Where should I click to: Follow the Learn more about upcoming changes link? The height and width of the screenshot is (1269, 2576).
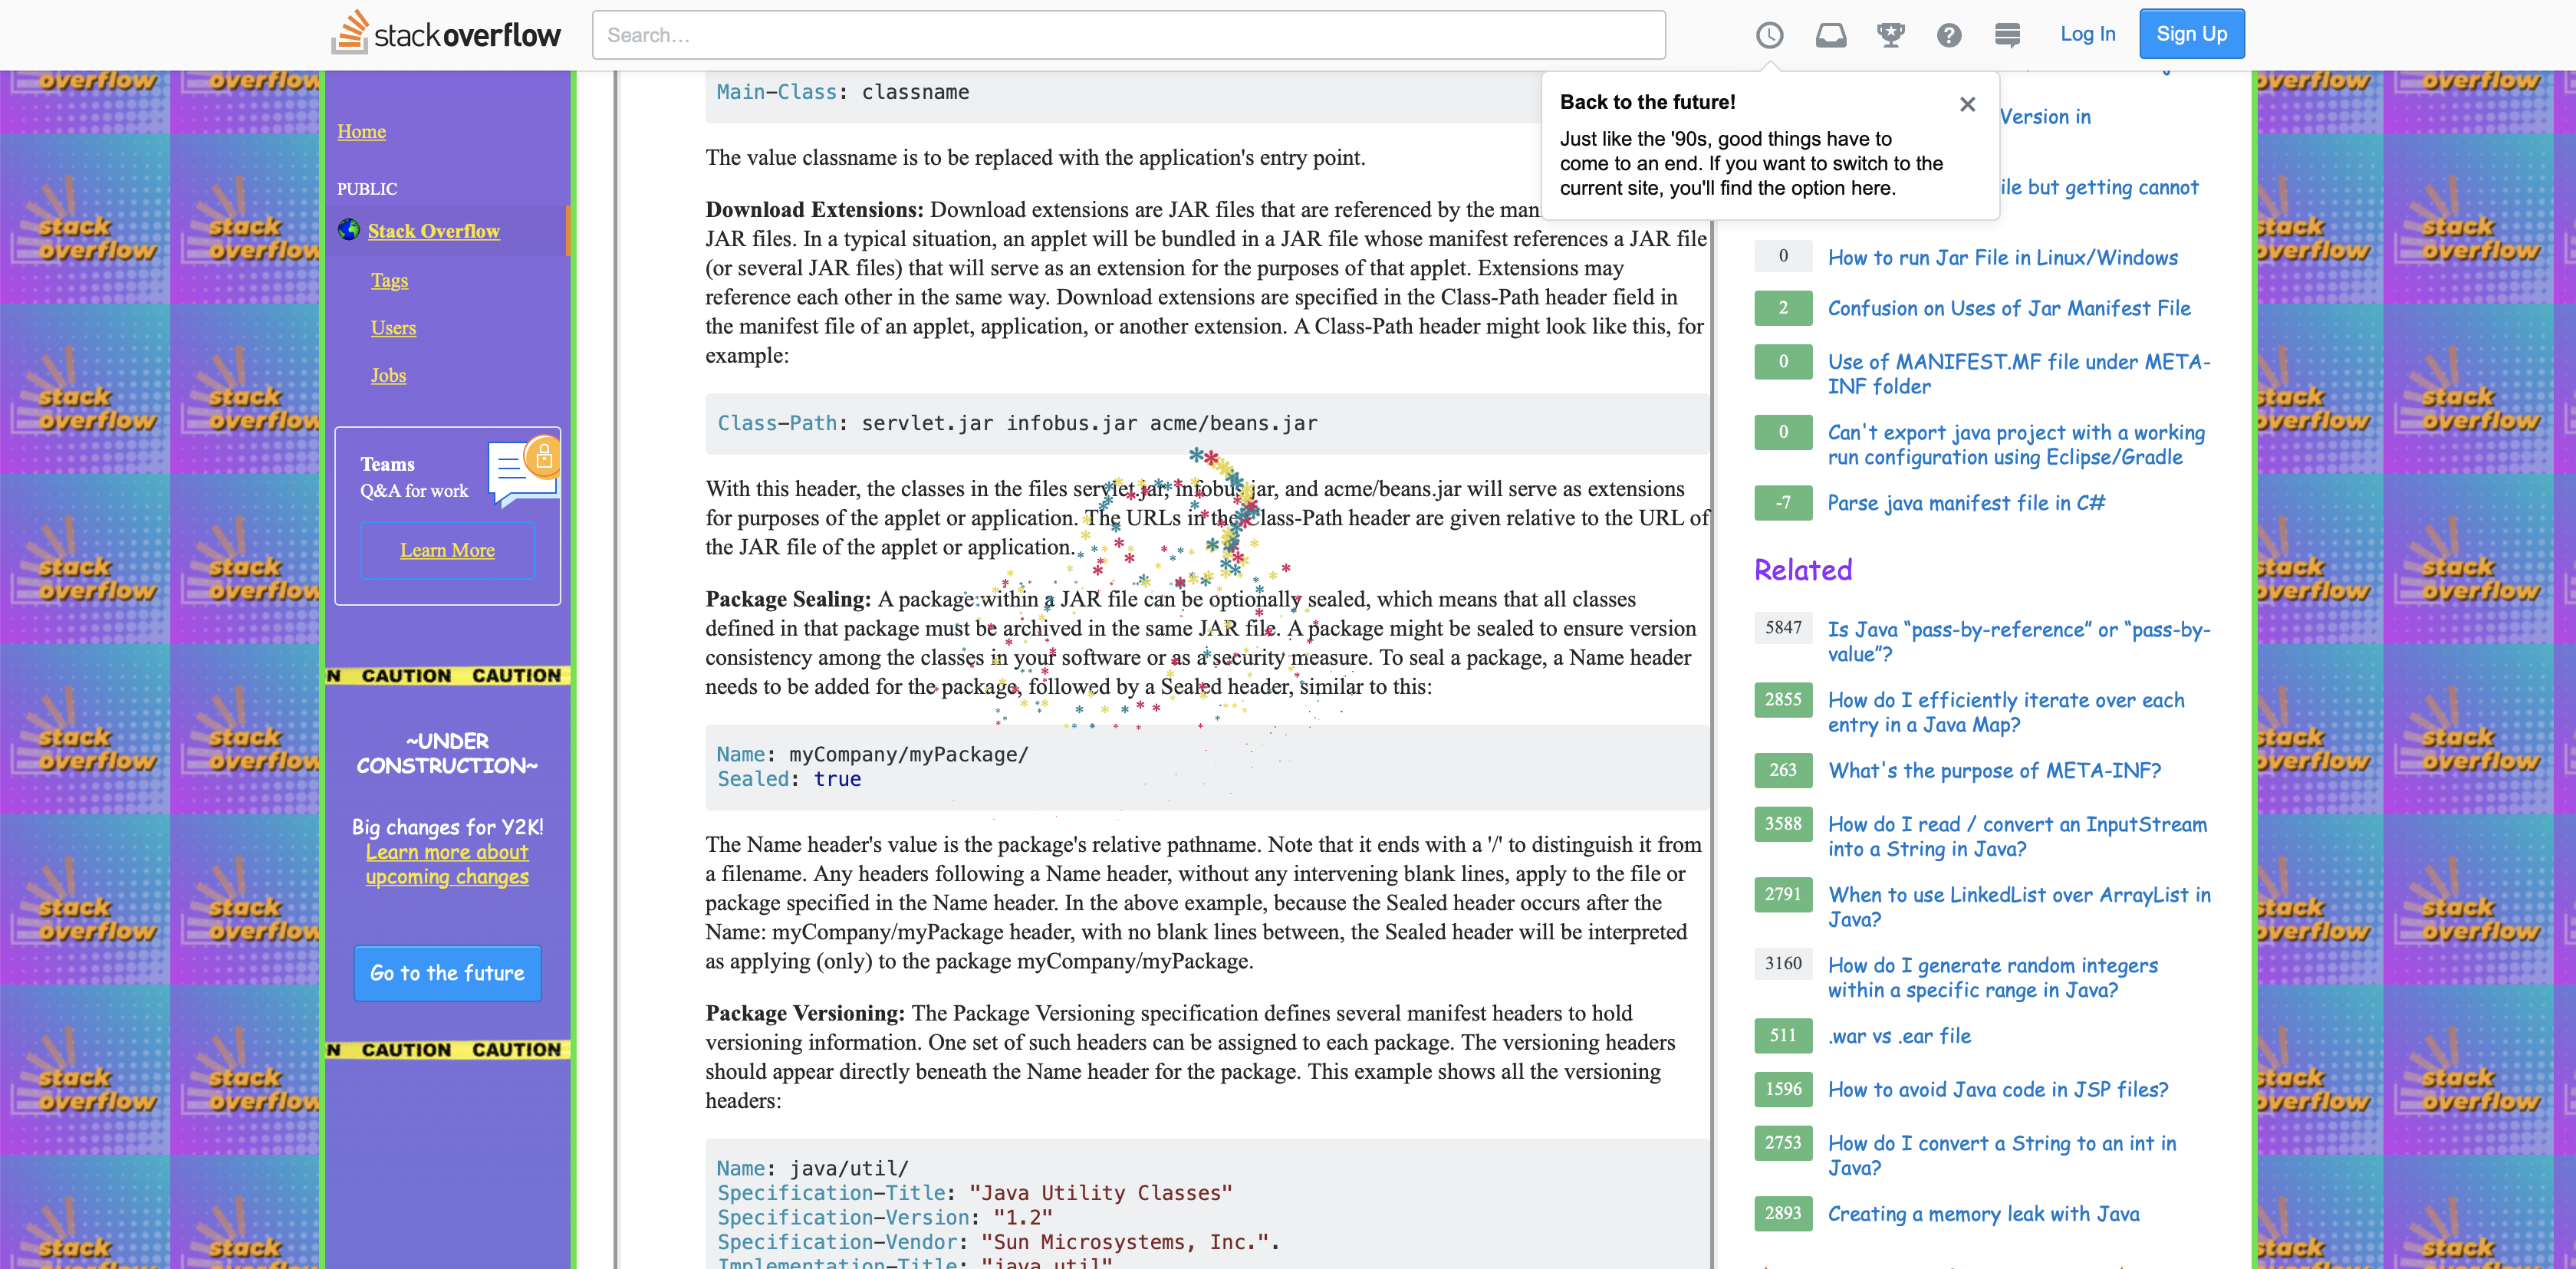pos(447,864)
